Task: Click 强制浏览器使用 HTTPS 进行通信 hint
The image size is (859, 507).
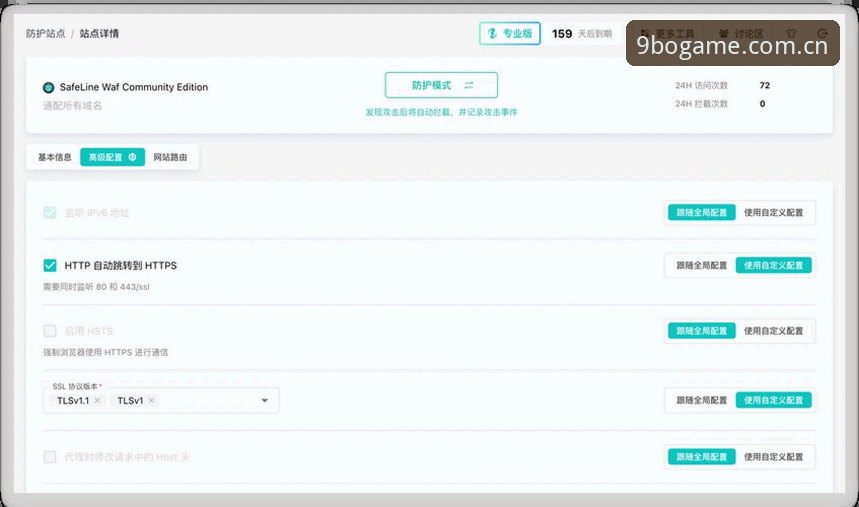Action: [x=106, y=352]
